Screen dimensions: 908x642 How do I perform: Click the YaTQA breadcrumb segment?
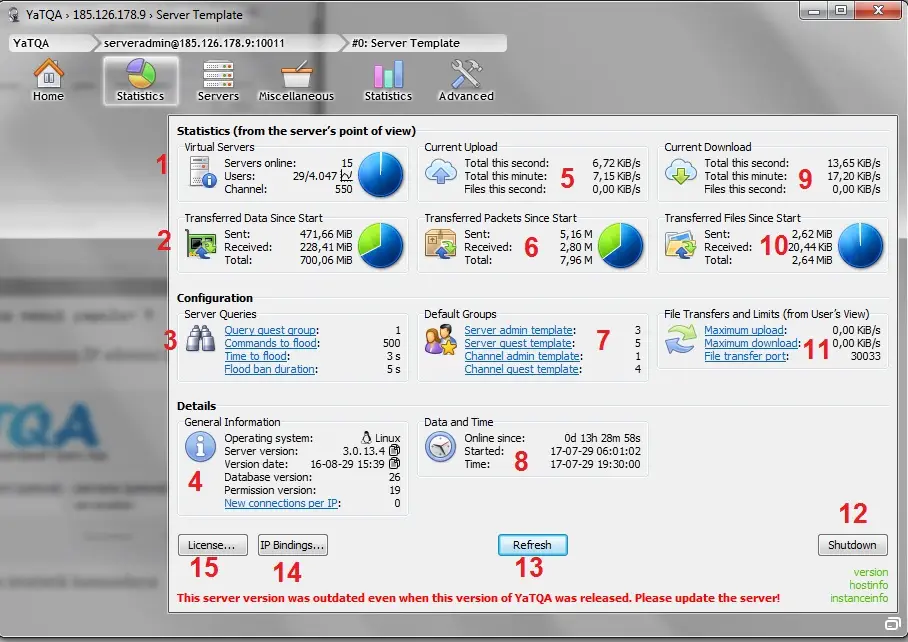(x=50, y=43)
